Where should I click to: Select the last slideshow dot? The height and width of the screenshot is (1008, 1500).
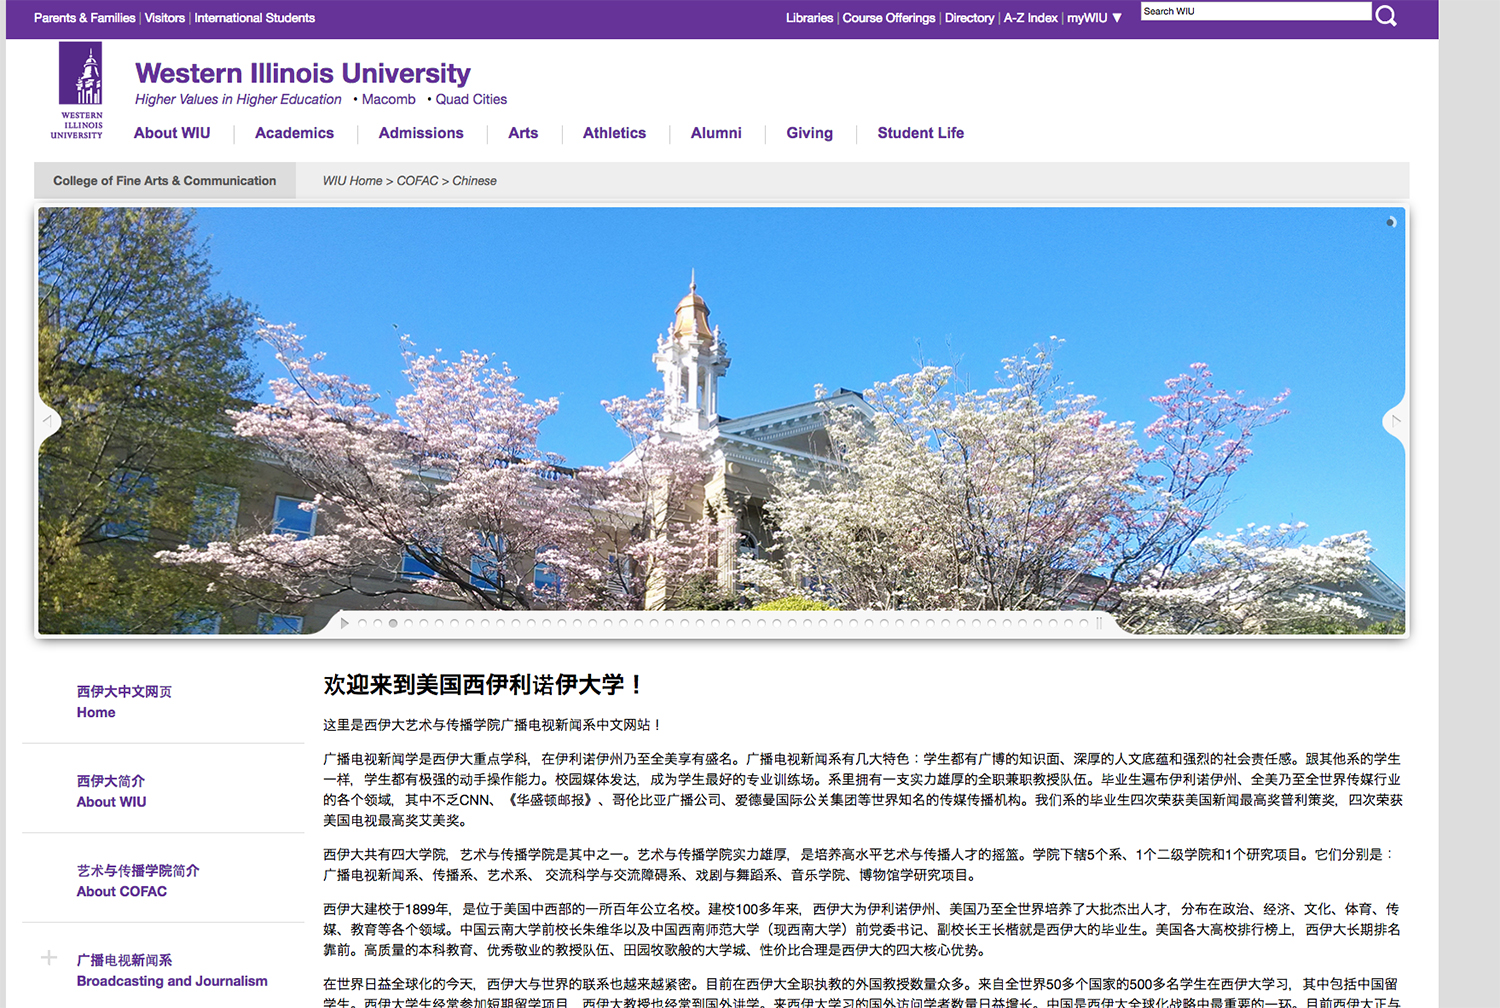point(1084,623)
